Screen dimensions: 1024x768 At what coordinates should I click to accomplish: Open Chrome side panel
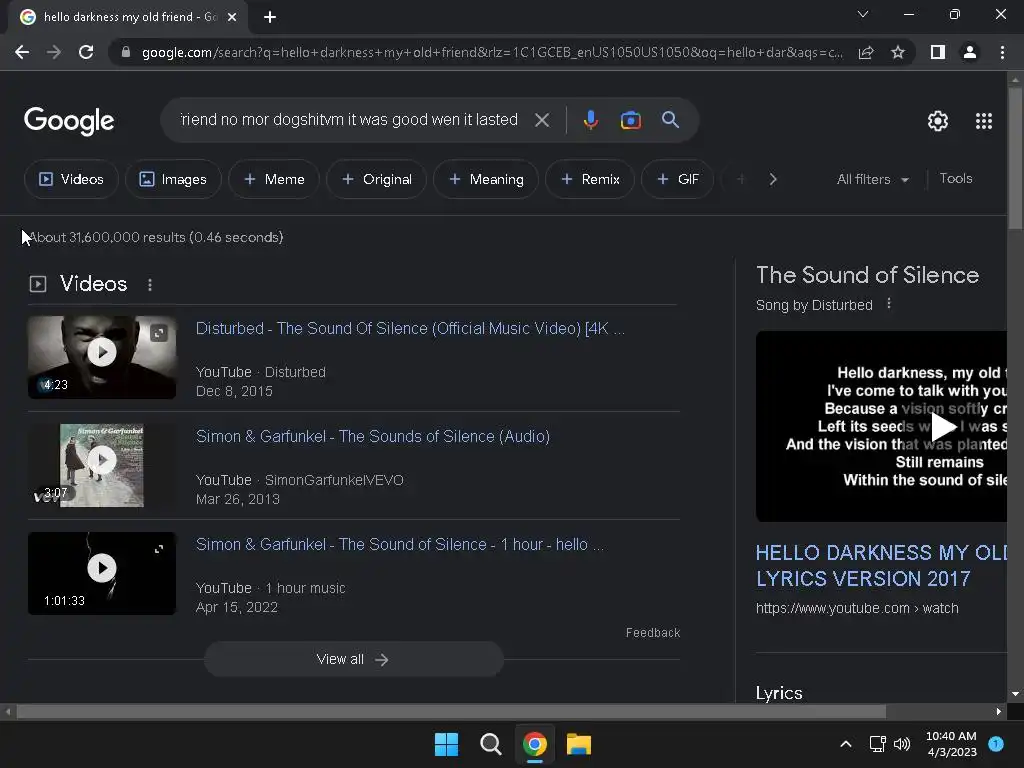(x=938, y=52)
